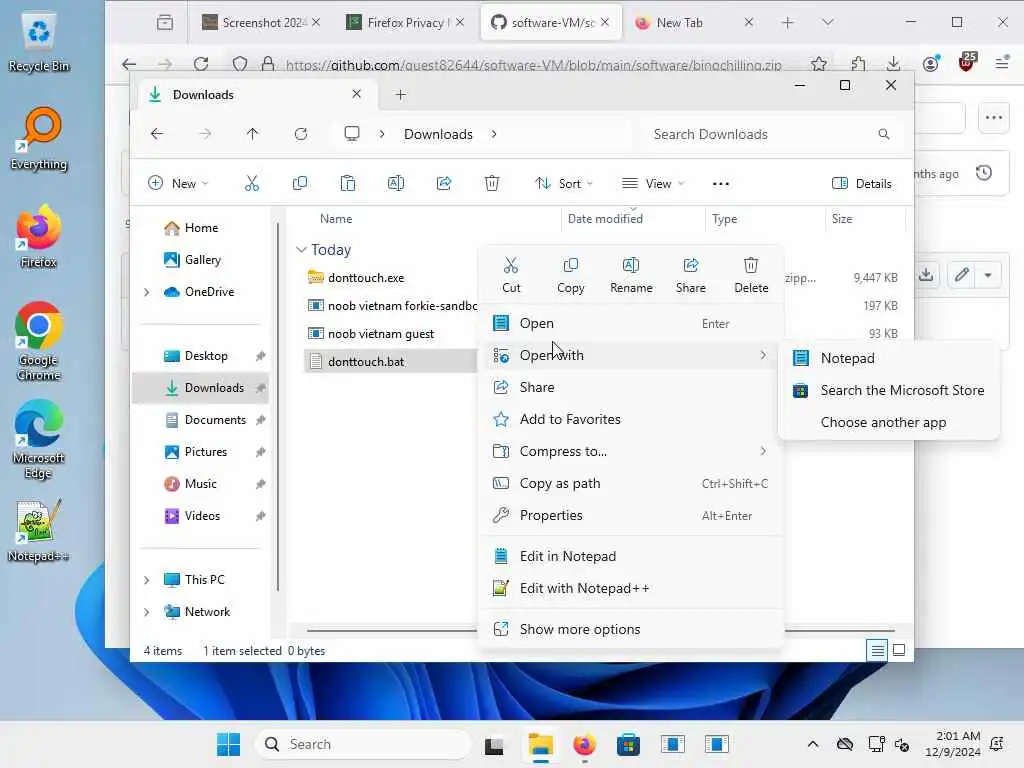
Task: Refresh the Downloads folder view
Action: [300, 134]
